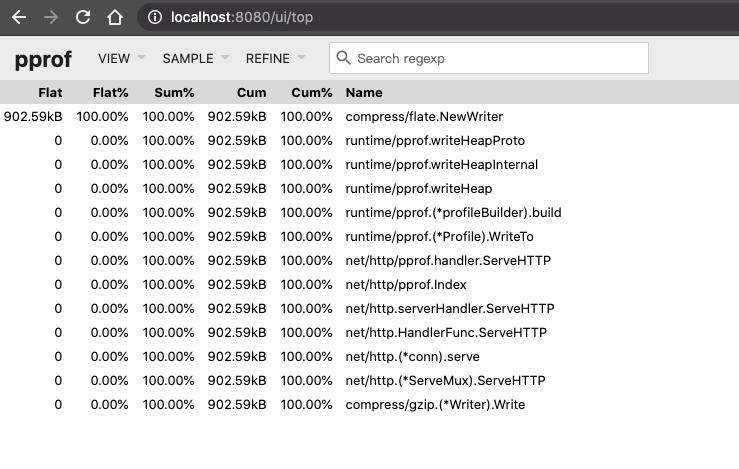Go to browser home page icon

[115, 18]
